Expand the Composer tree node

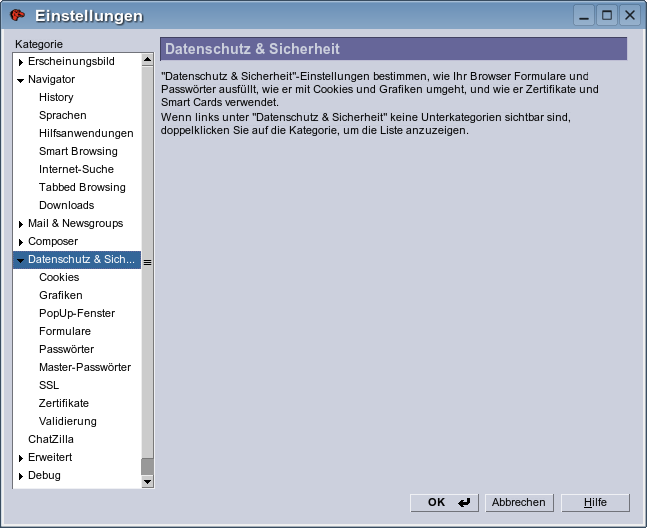pyautogui.click(x=21, y=242)
